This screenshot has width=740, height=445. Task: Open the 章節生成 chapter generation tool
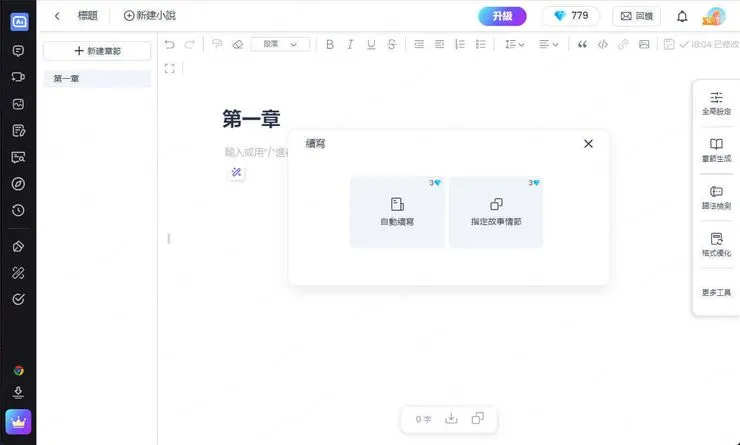coord(716,151)
